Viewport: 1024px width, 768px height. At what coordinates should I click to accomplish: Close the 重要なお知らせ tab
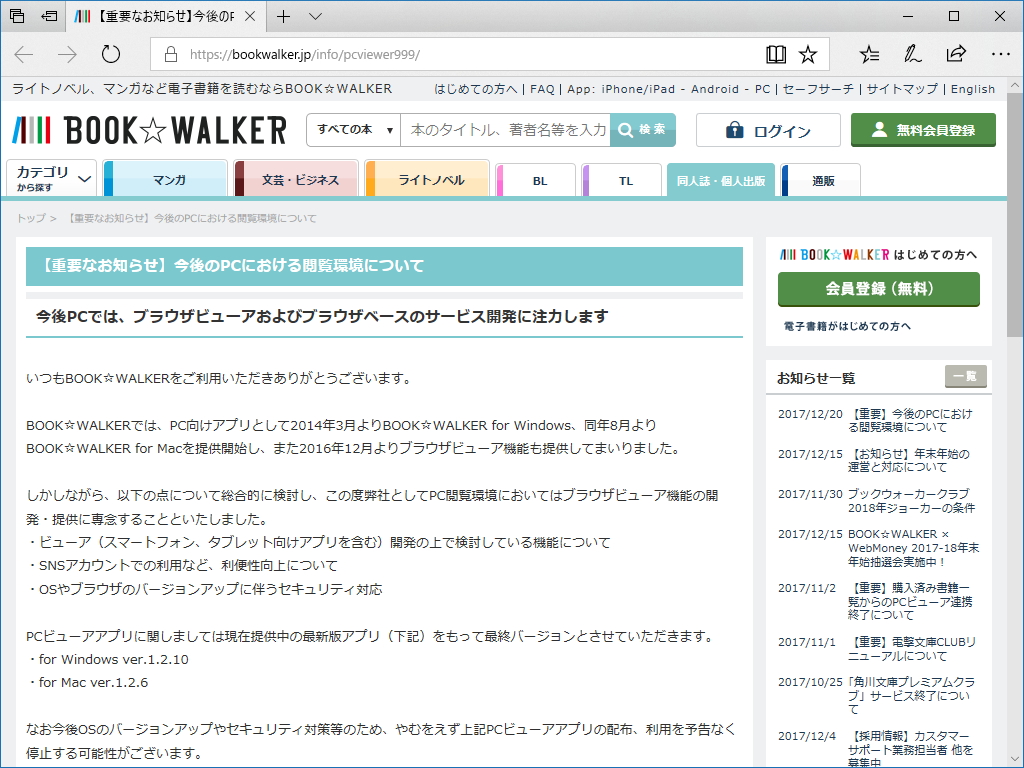249,16
